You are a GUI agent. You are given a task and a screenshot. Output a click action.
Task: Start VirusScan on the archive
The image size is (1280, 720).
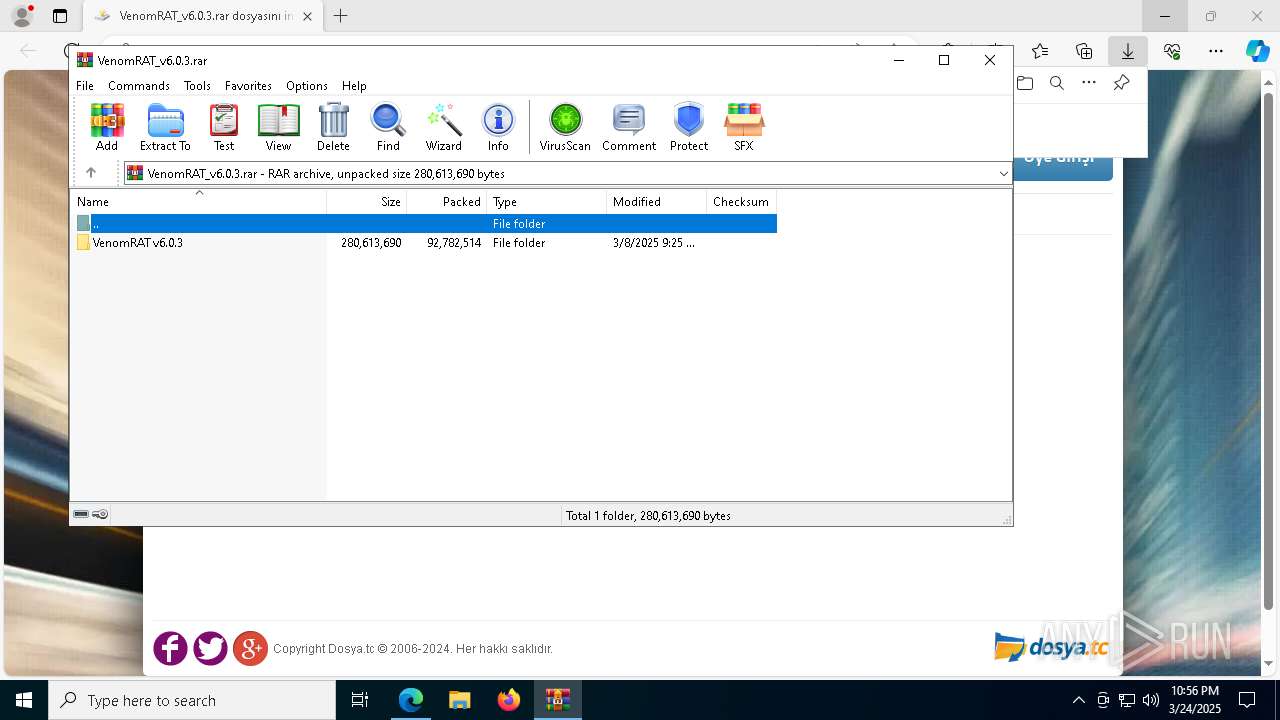[x=565, y=127]
